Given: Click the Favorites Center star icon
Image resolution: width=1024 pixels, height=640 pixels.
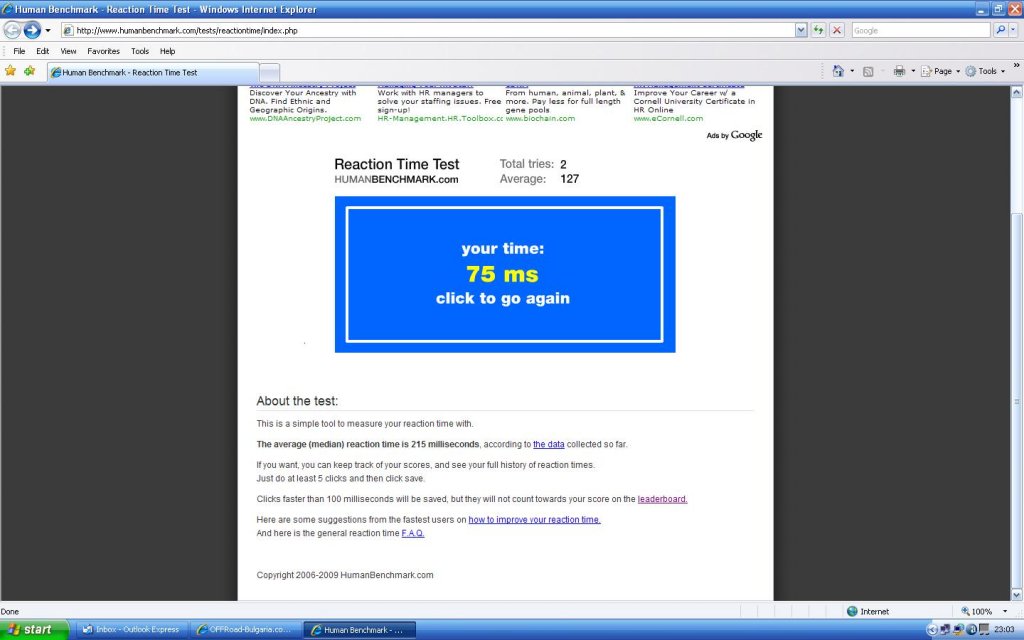Looking at the screenshot, I should 10,71.
